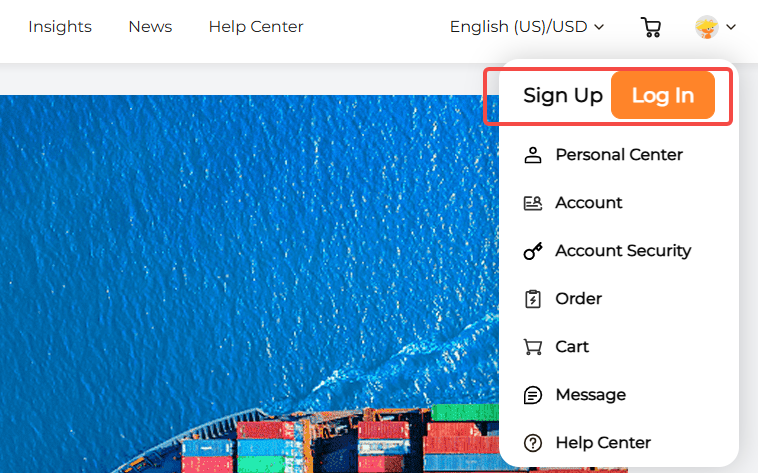Click the chevron next to English (US)/USD
The image size is (758, 473).
599,27
